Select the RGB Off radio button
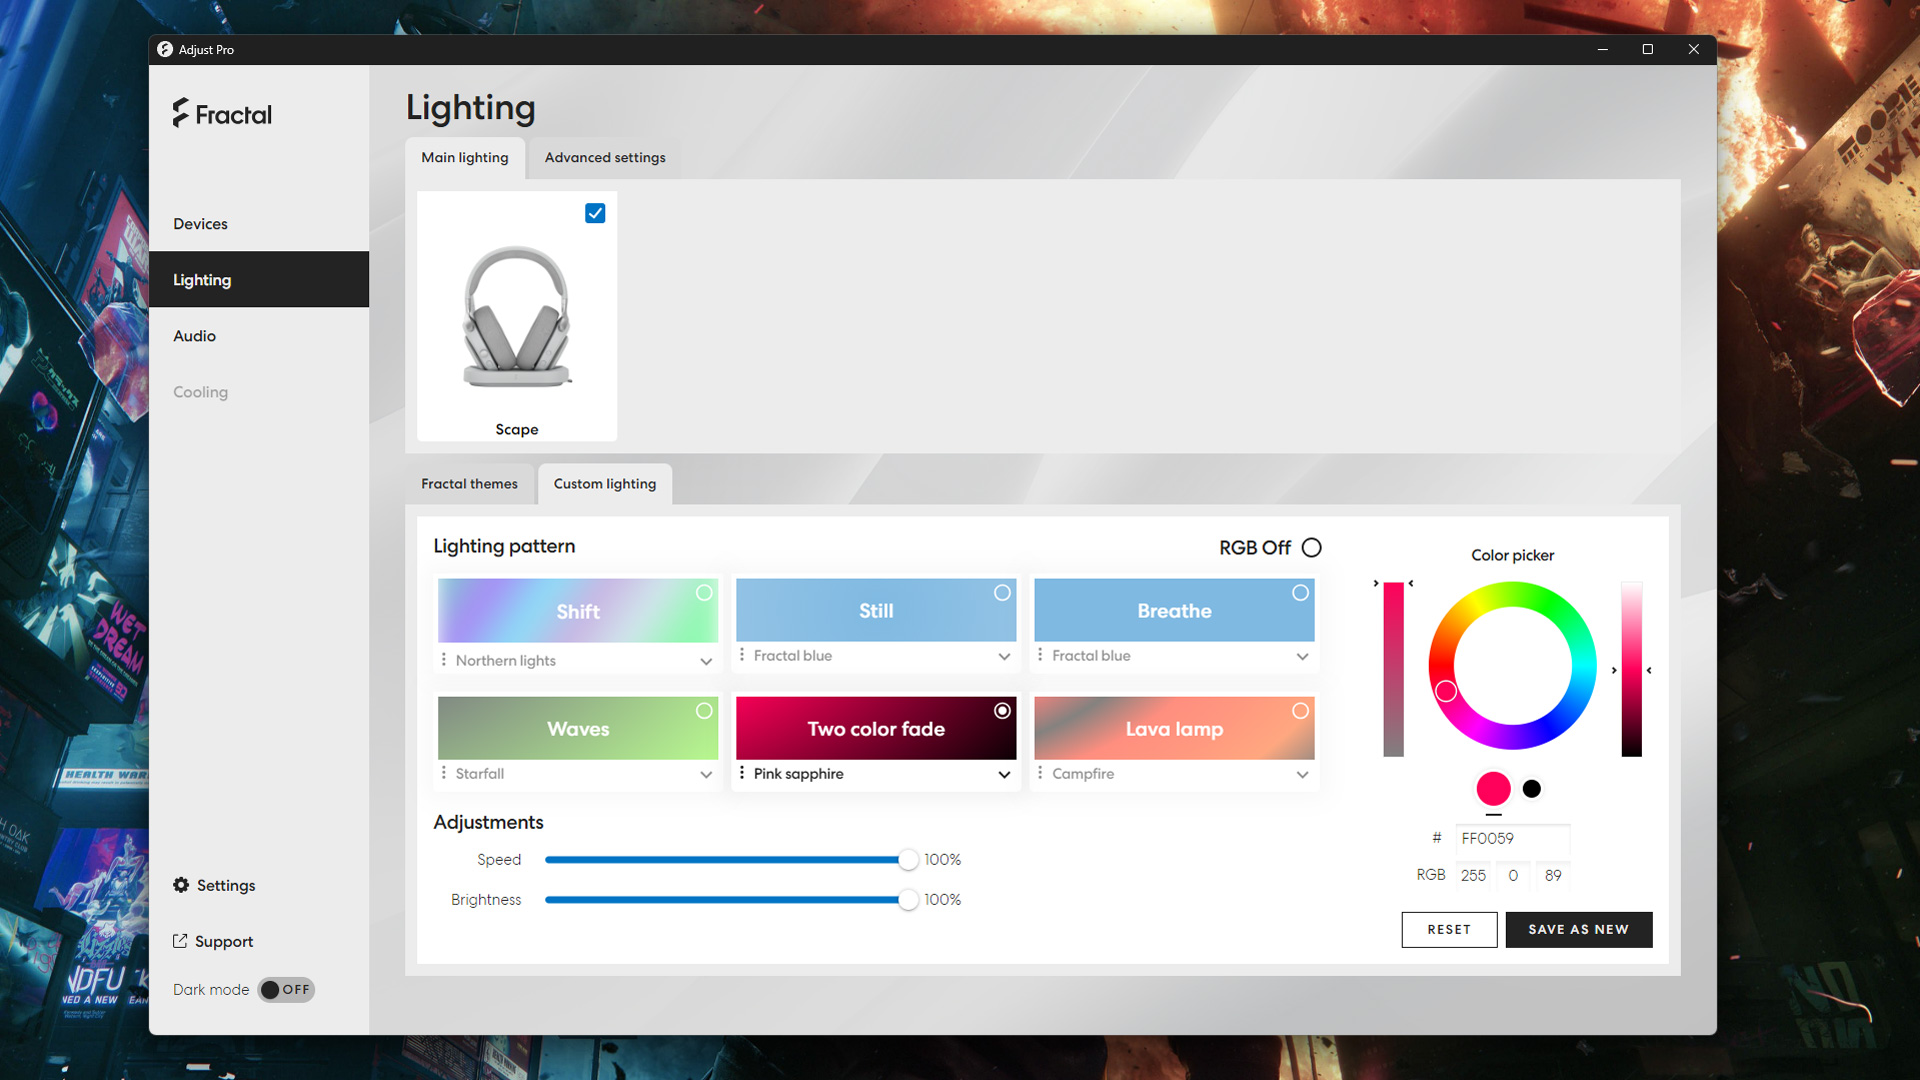This screenshot has height=1080, width=1920. [1312, 547]
